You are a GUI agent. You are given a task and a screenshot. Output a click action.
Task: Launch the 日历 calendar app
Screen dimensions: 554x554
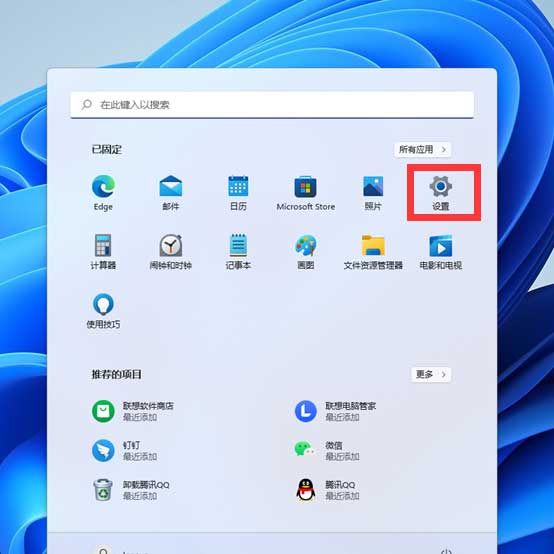tap(238, 193)
